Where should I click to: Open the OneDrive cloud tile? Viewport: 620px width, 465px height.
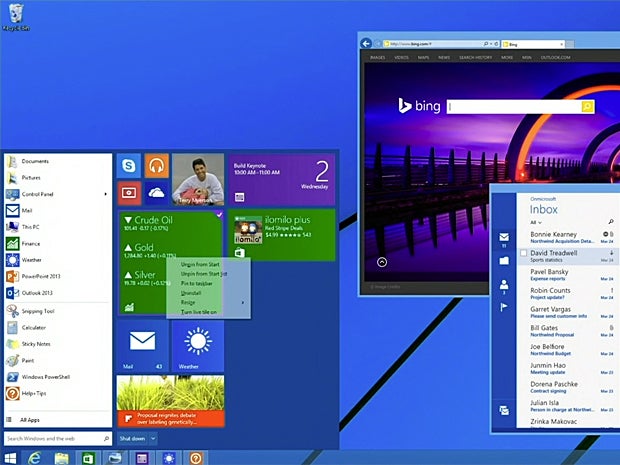click(x=156, y=193)
